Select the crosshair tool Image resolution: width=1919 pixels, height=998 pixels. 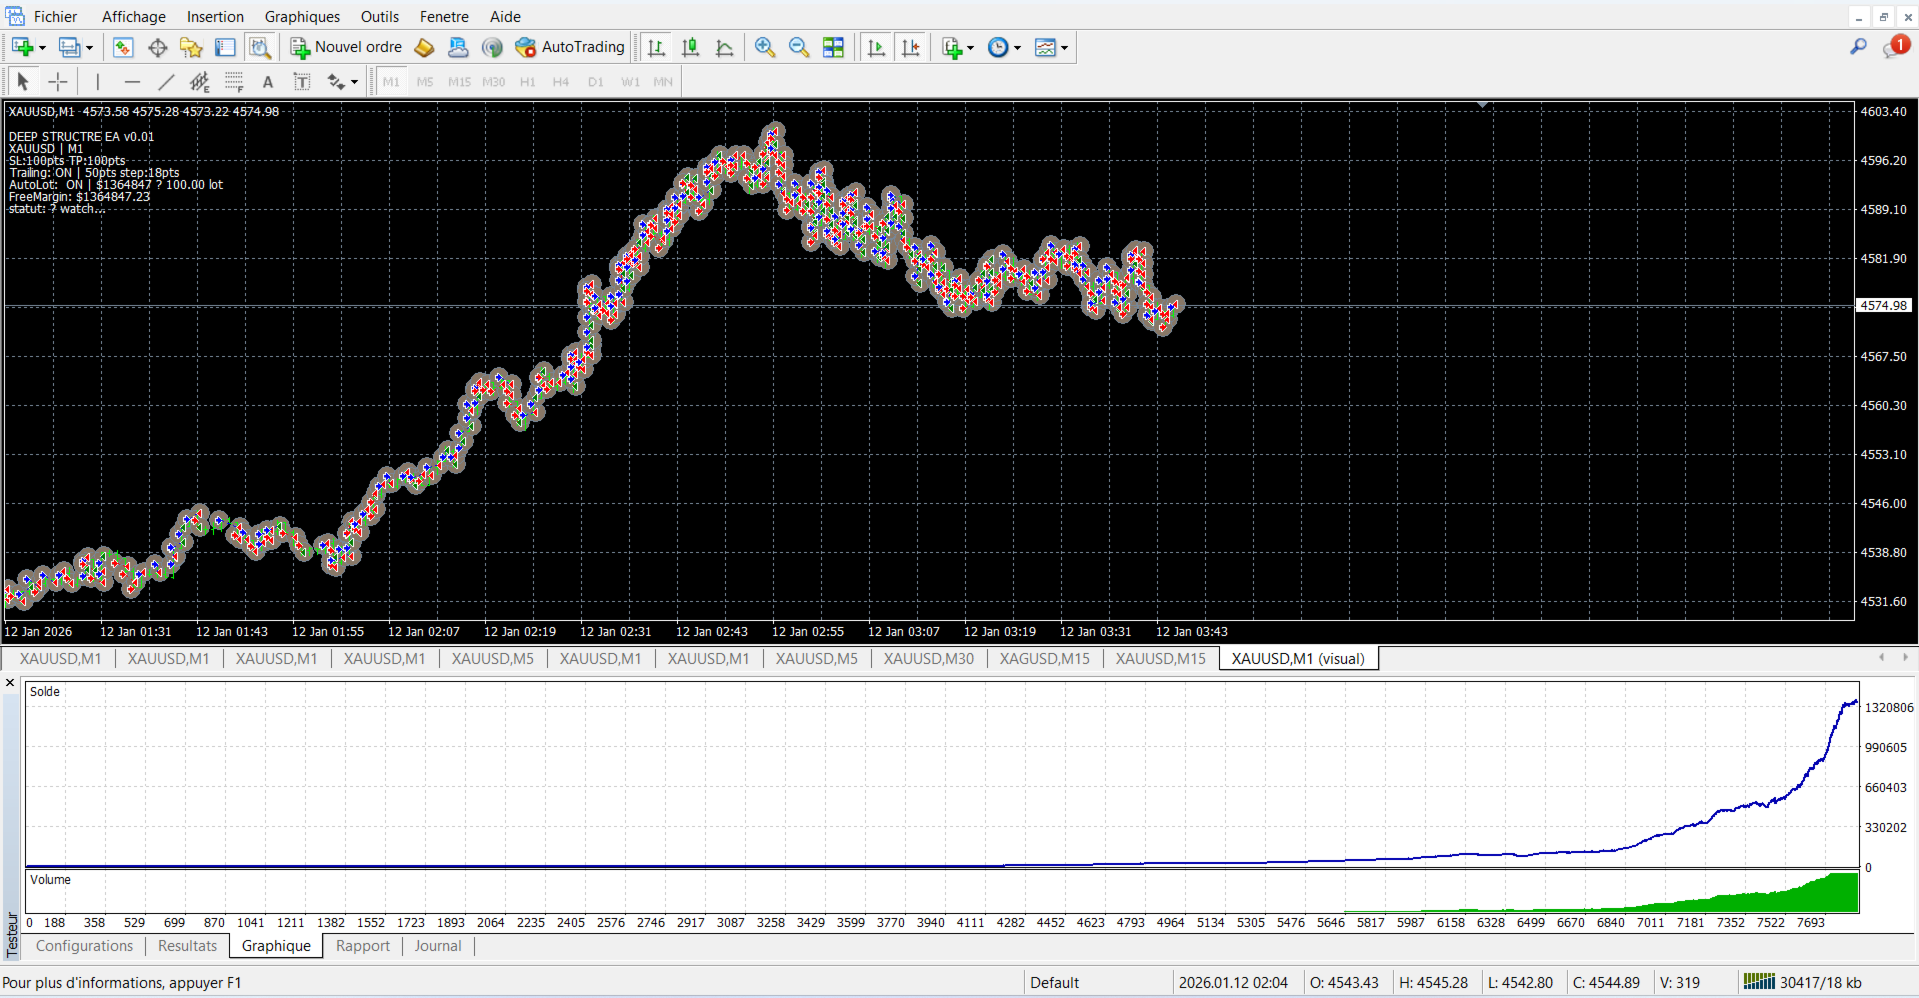[58, 82]
